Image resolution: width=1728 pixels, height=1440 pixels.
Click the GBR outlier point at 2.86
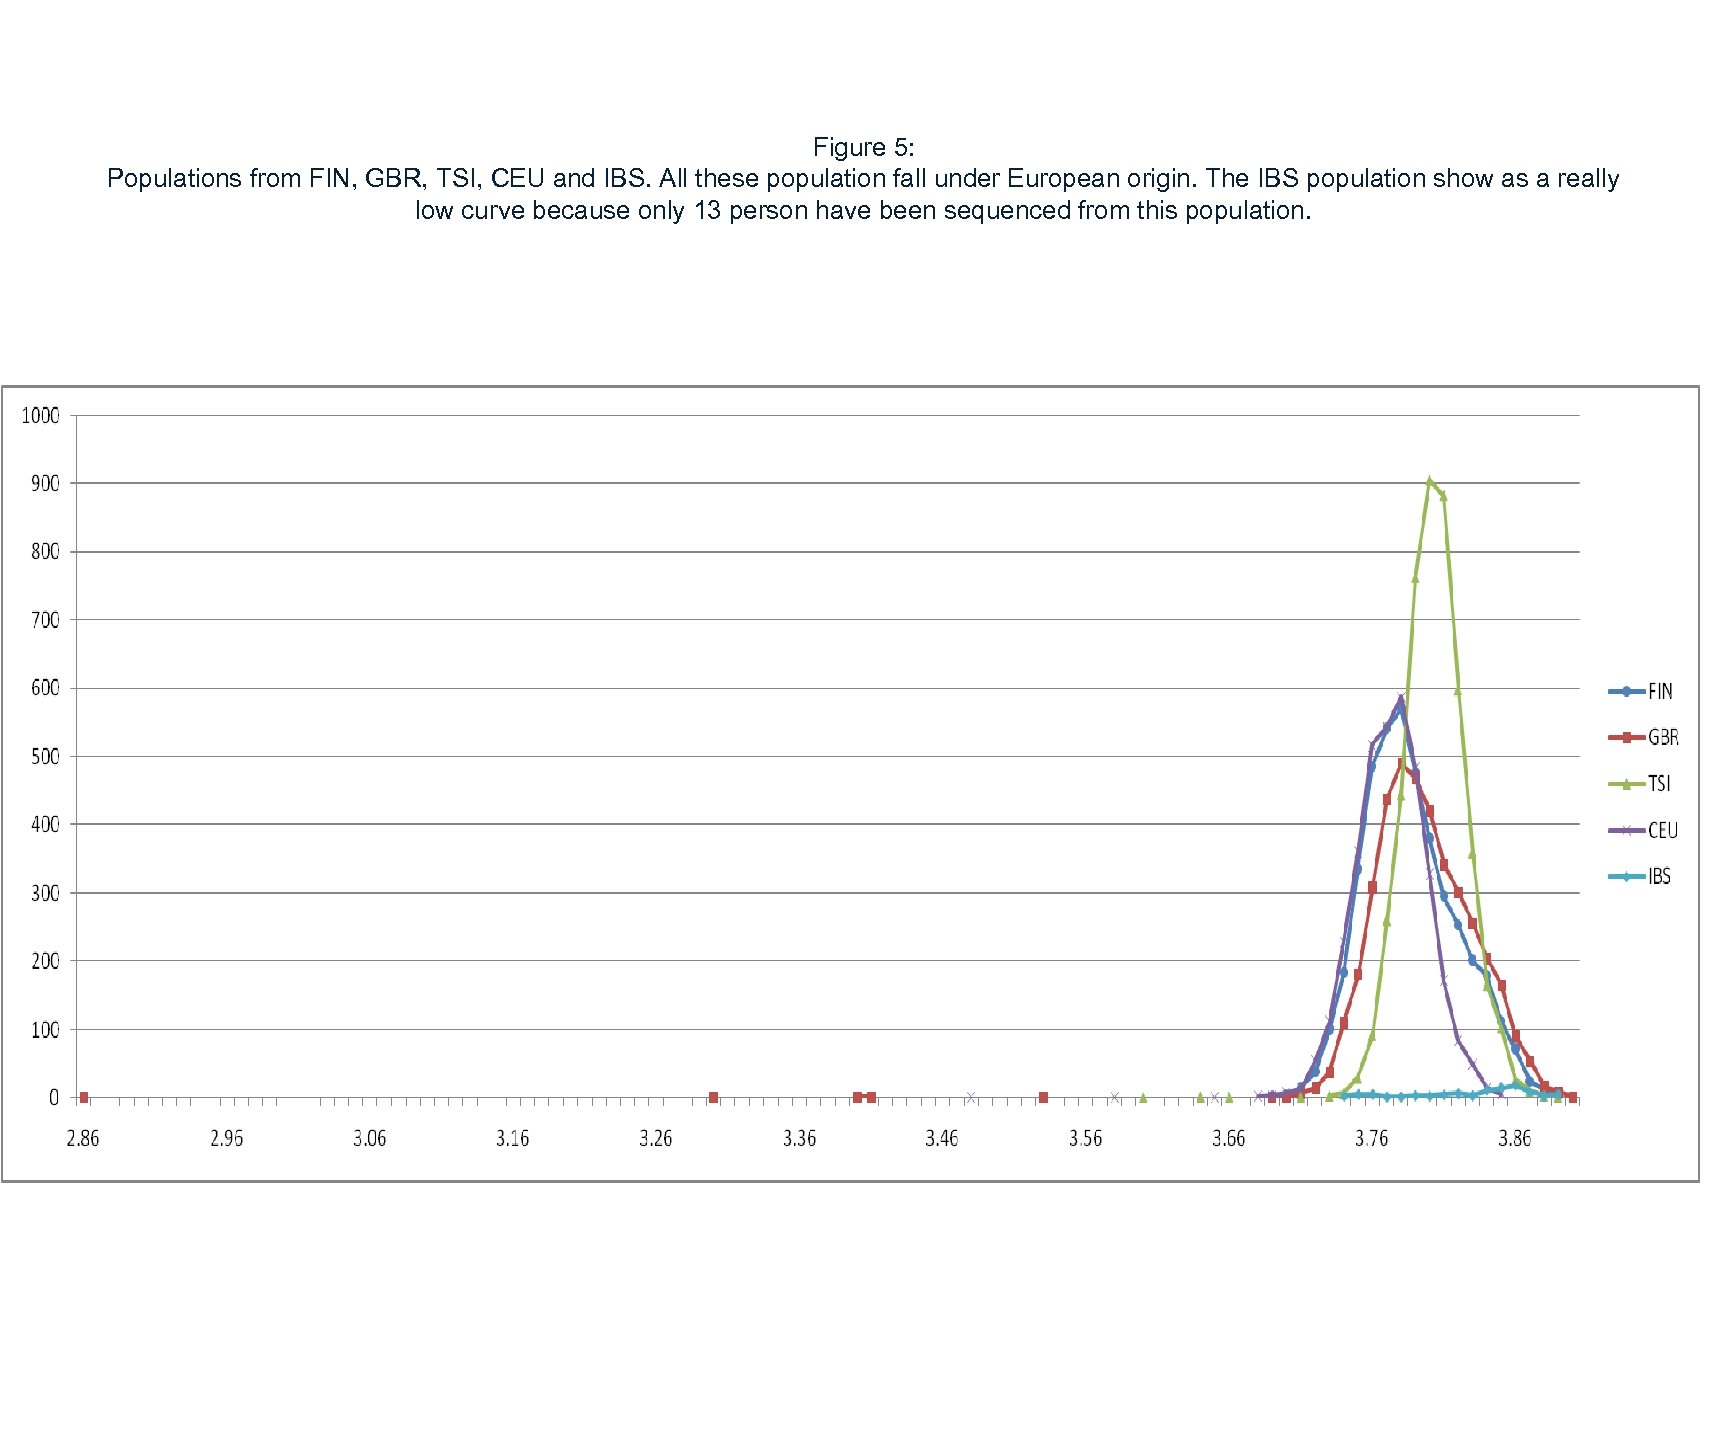(x=84, y=1097)
